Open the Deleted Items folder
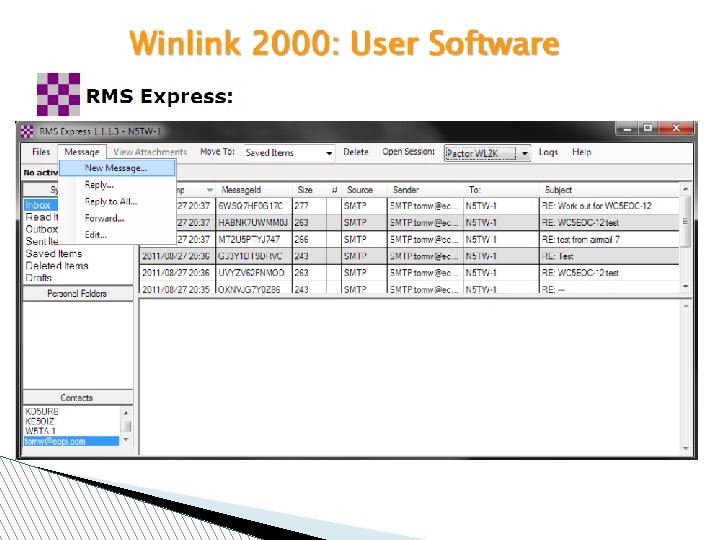The height and width of the screenshot is (540, 720). point(57,265)
